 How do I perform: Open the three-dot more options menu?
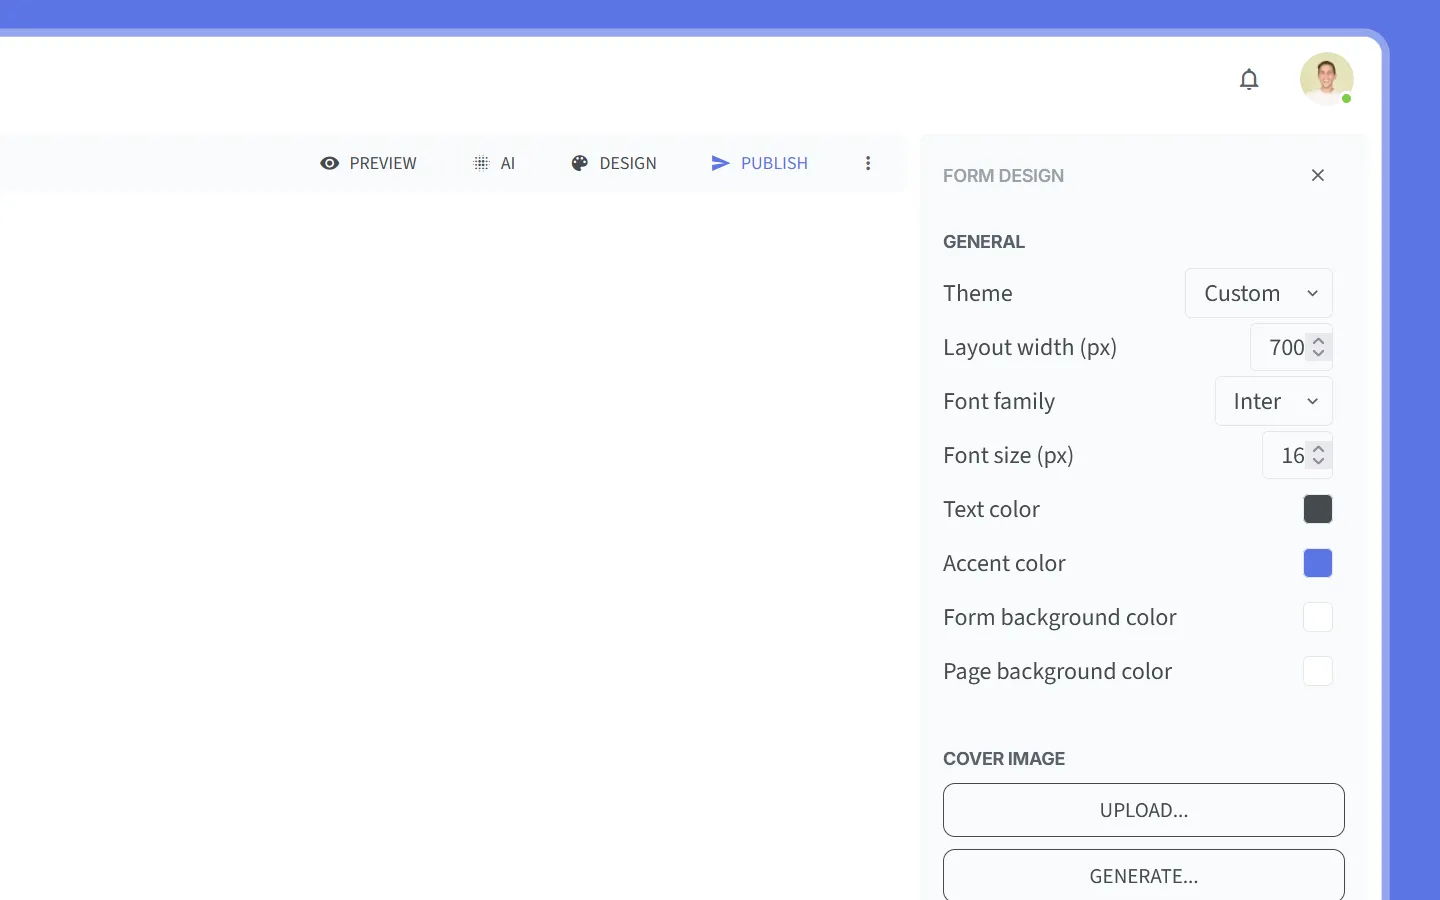click(x=868, y=163)
